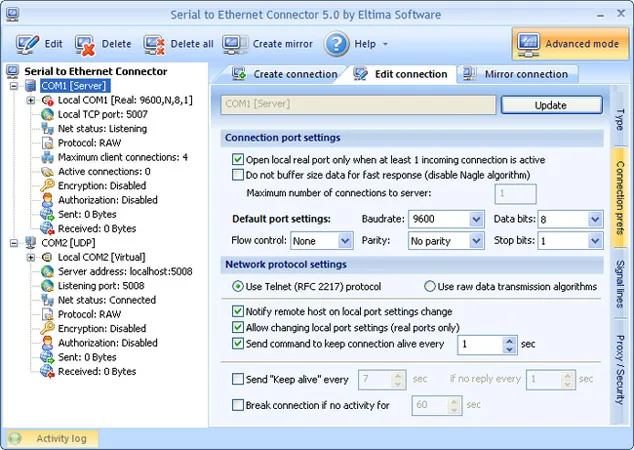Expand the Local COM2 [Virtual] node

31,257
